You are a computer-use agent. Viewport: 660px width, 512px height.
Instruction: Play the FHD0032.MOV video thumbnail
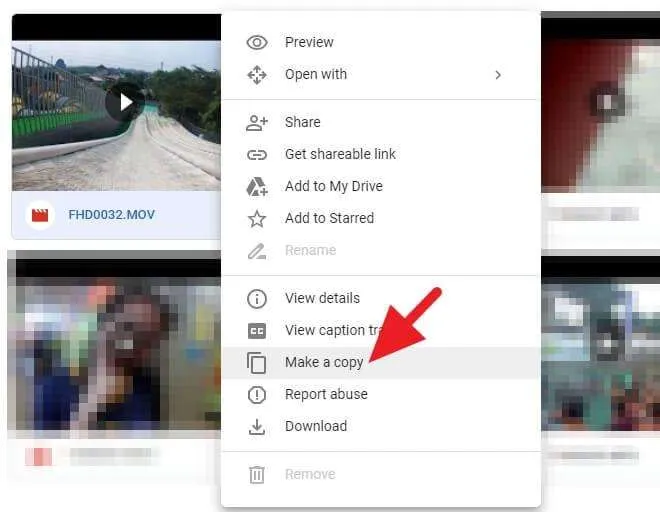(123, 102)
